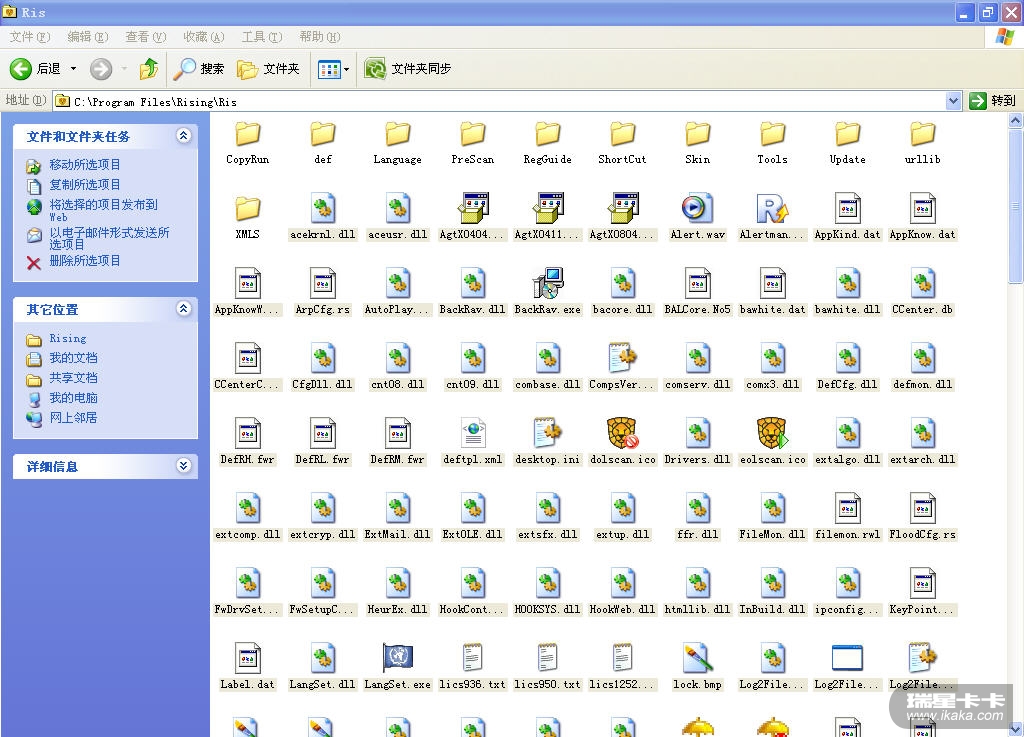Viewport: 1024px width, 737px height.
Task: Click the Up folder toolbar icon
Action: coord(149,69)
